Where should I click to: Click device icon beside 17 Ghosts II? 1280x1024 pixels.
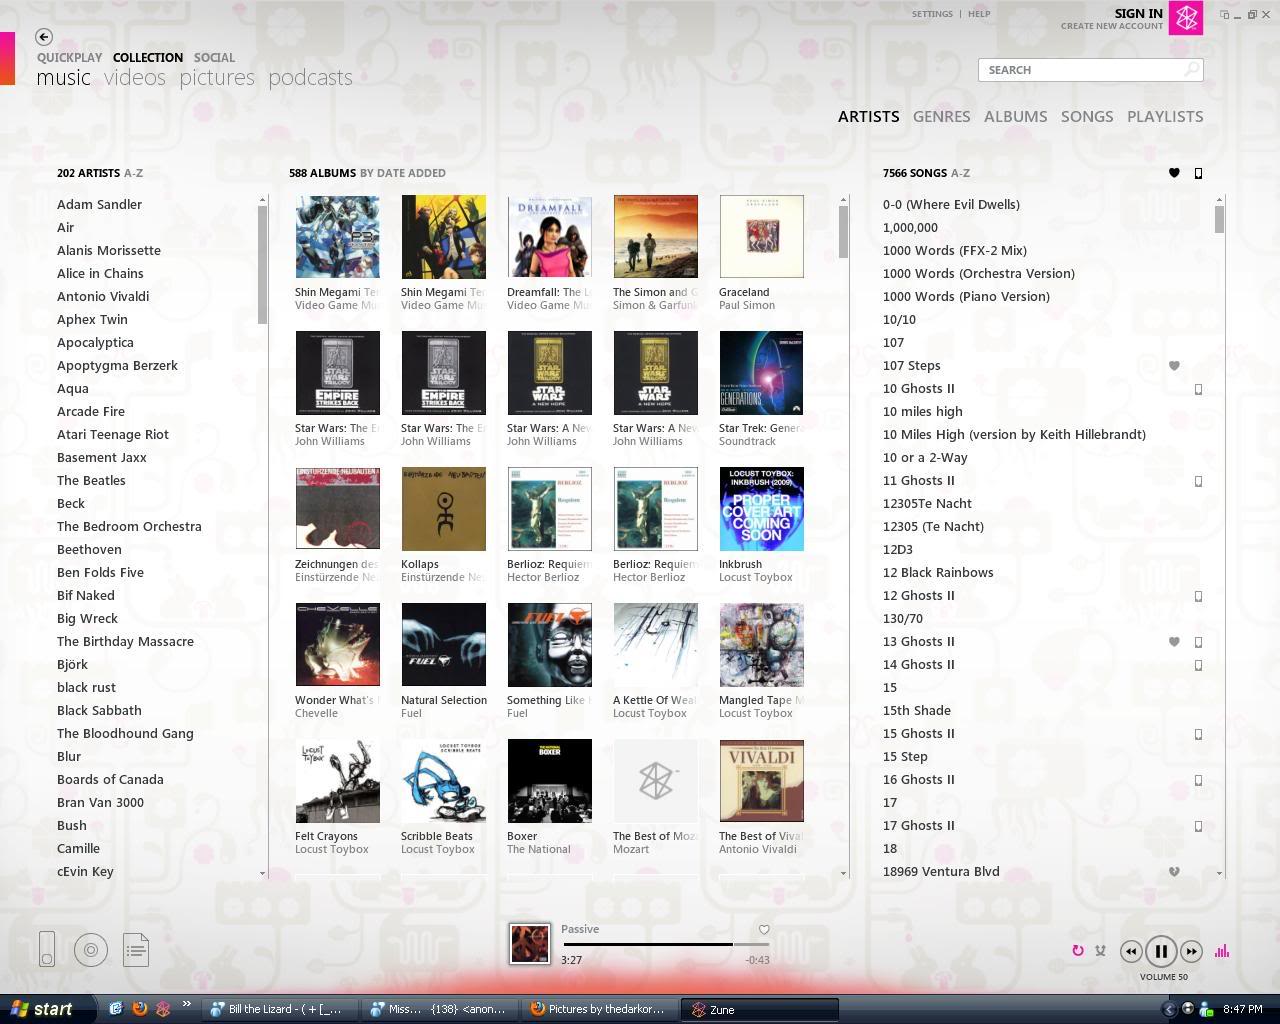1198,826
